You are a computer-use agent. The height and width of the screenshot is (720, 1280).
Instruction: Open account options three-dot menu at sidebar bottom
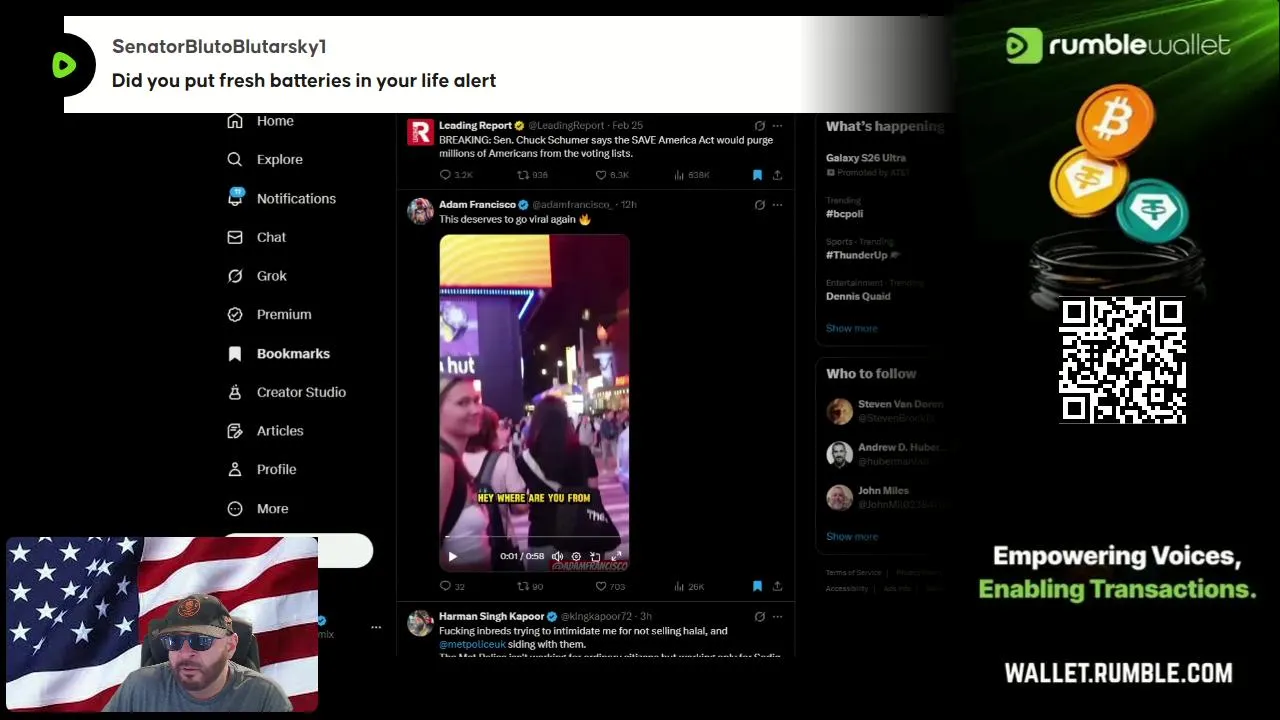pos(376,627)
